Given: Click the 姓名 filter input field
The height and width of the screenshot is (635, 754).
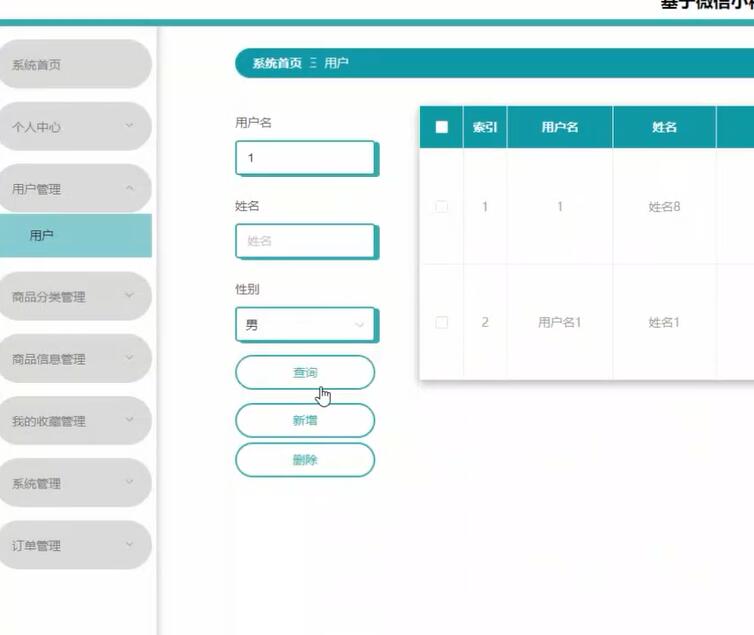Looking at the screenshot, I should coord(305,241).
